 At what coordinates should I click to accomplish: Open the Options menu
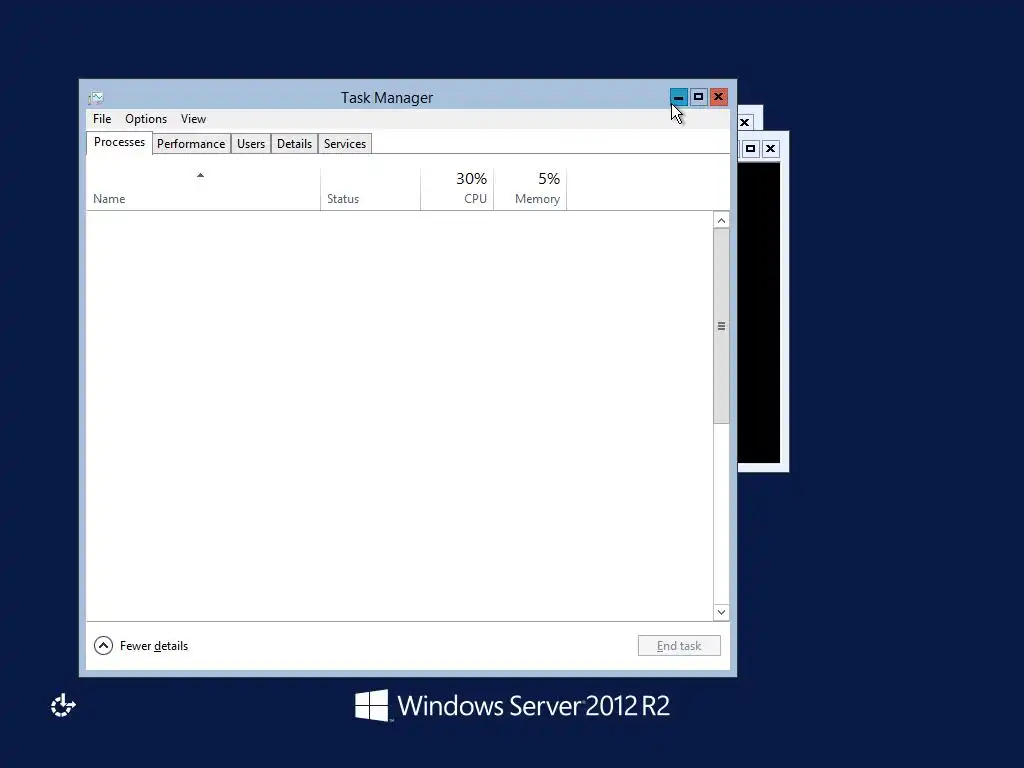pos(146,119)
